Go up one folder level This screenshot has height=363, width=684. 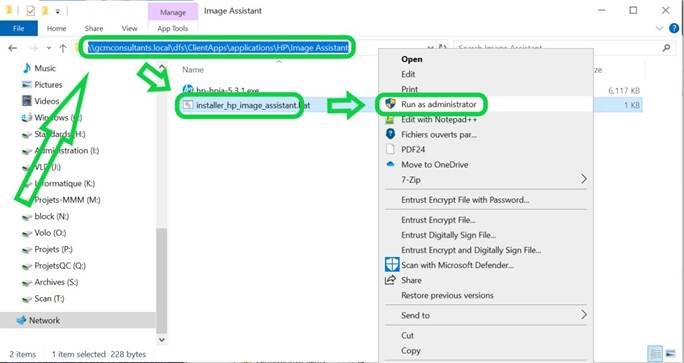pos(63,48)
